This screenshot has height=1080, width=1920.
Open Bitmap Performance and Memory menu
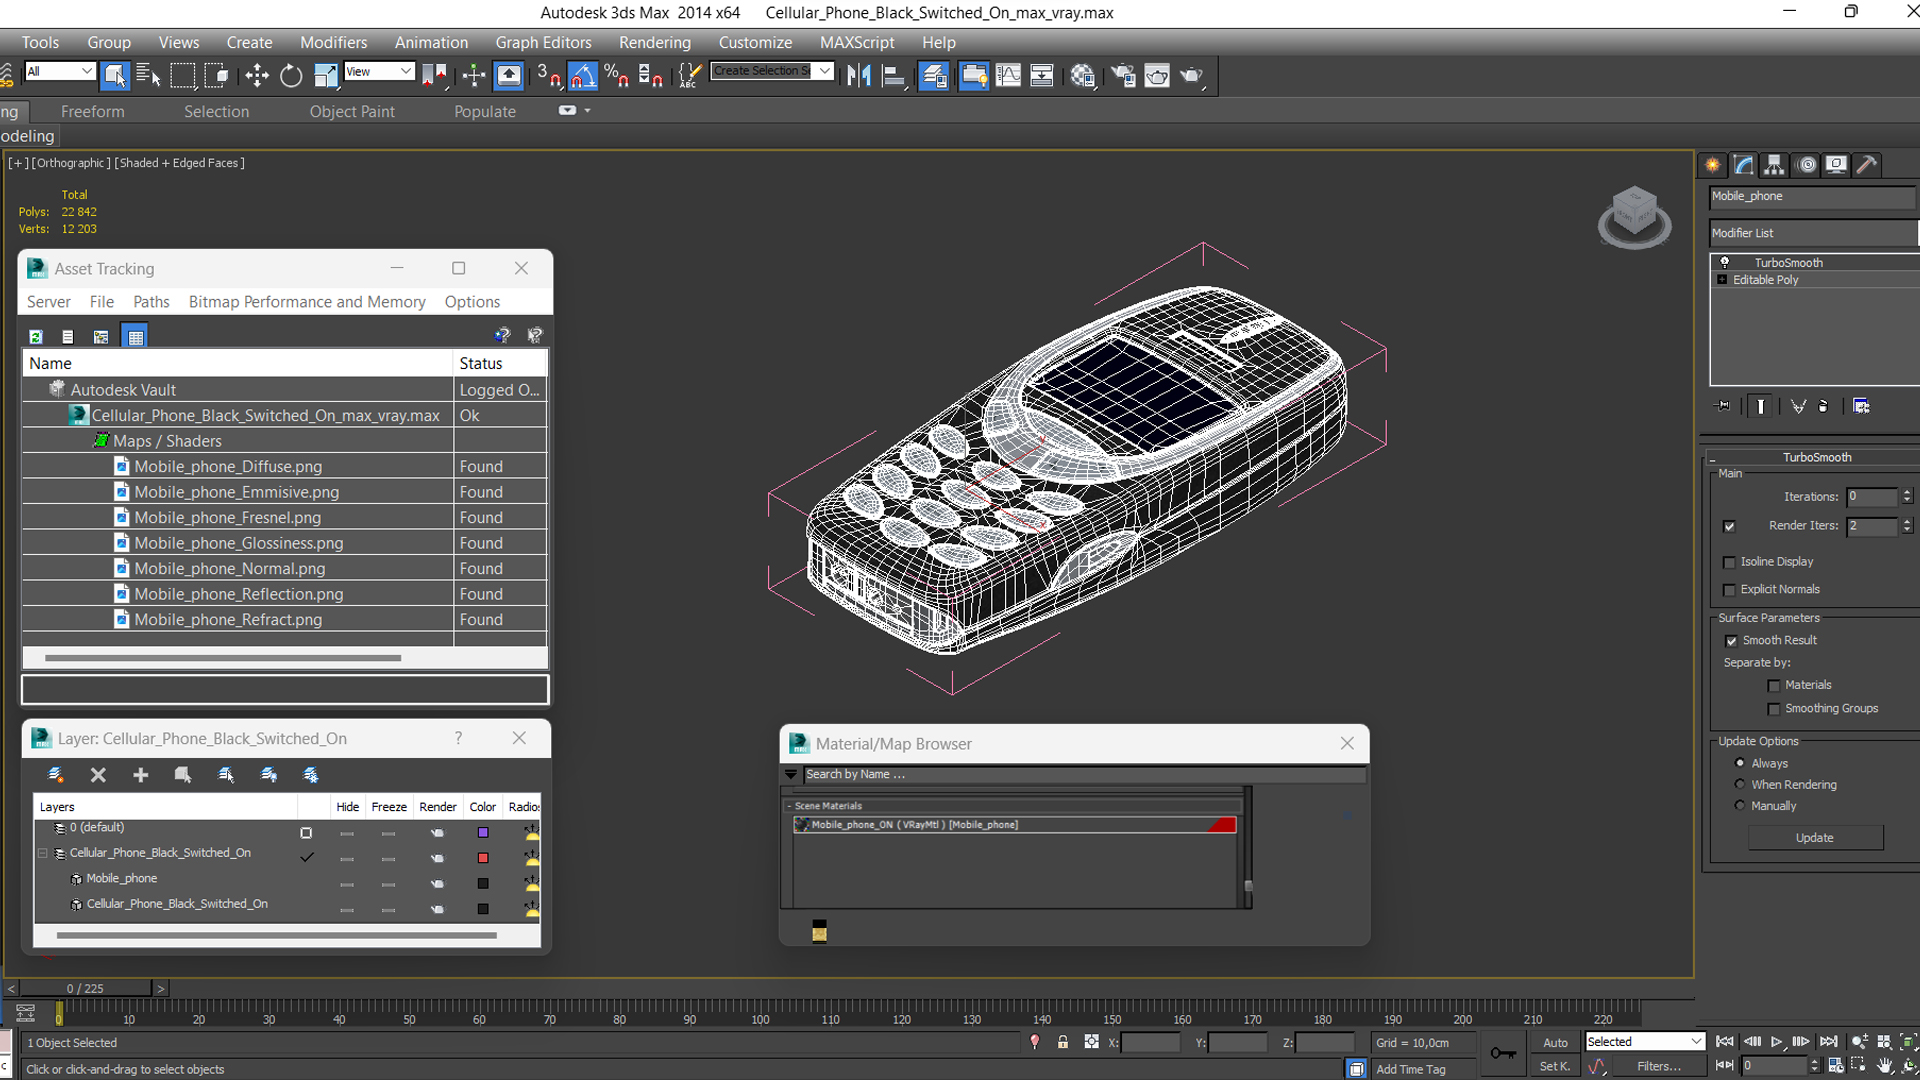point(307,302)
